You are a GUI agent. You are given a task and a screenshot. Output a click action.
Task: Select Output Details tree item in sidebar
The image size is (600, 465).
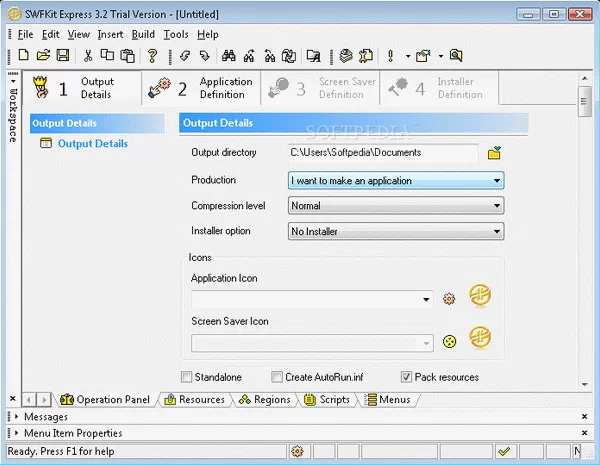click(93, 144)
